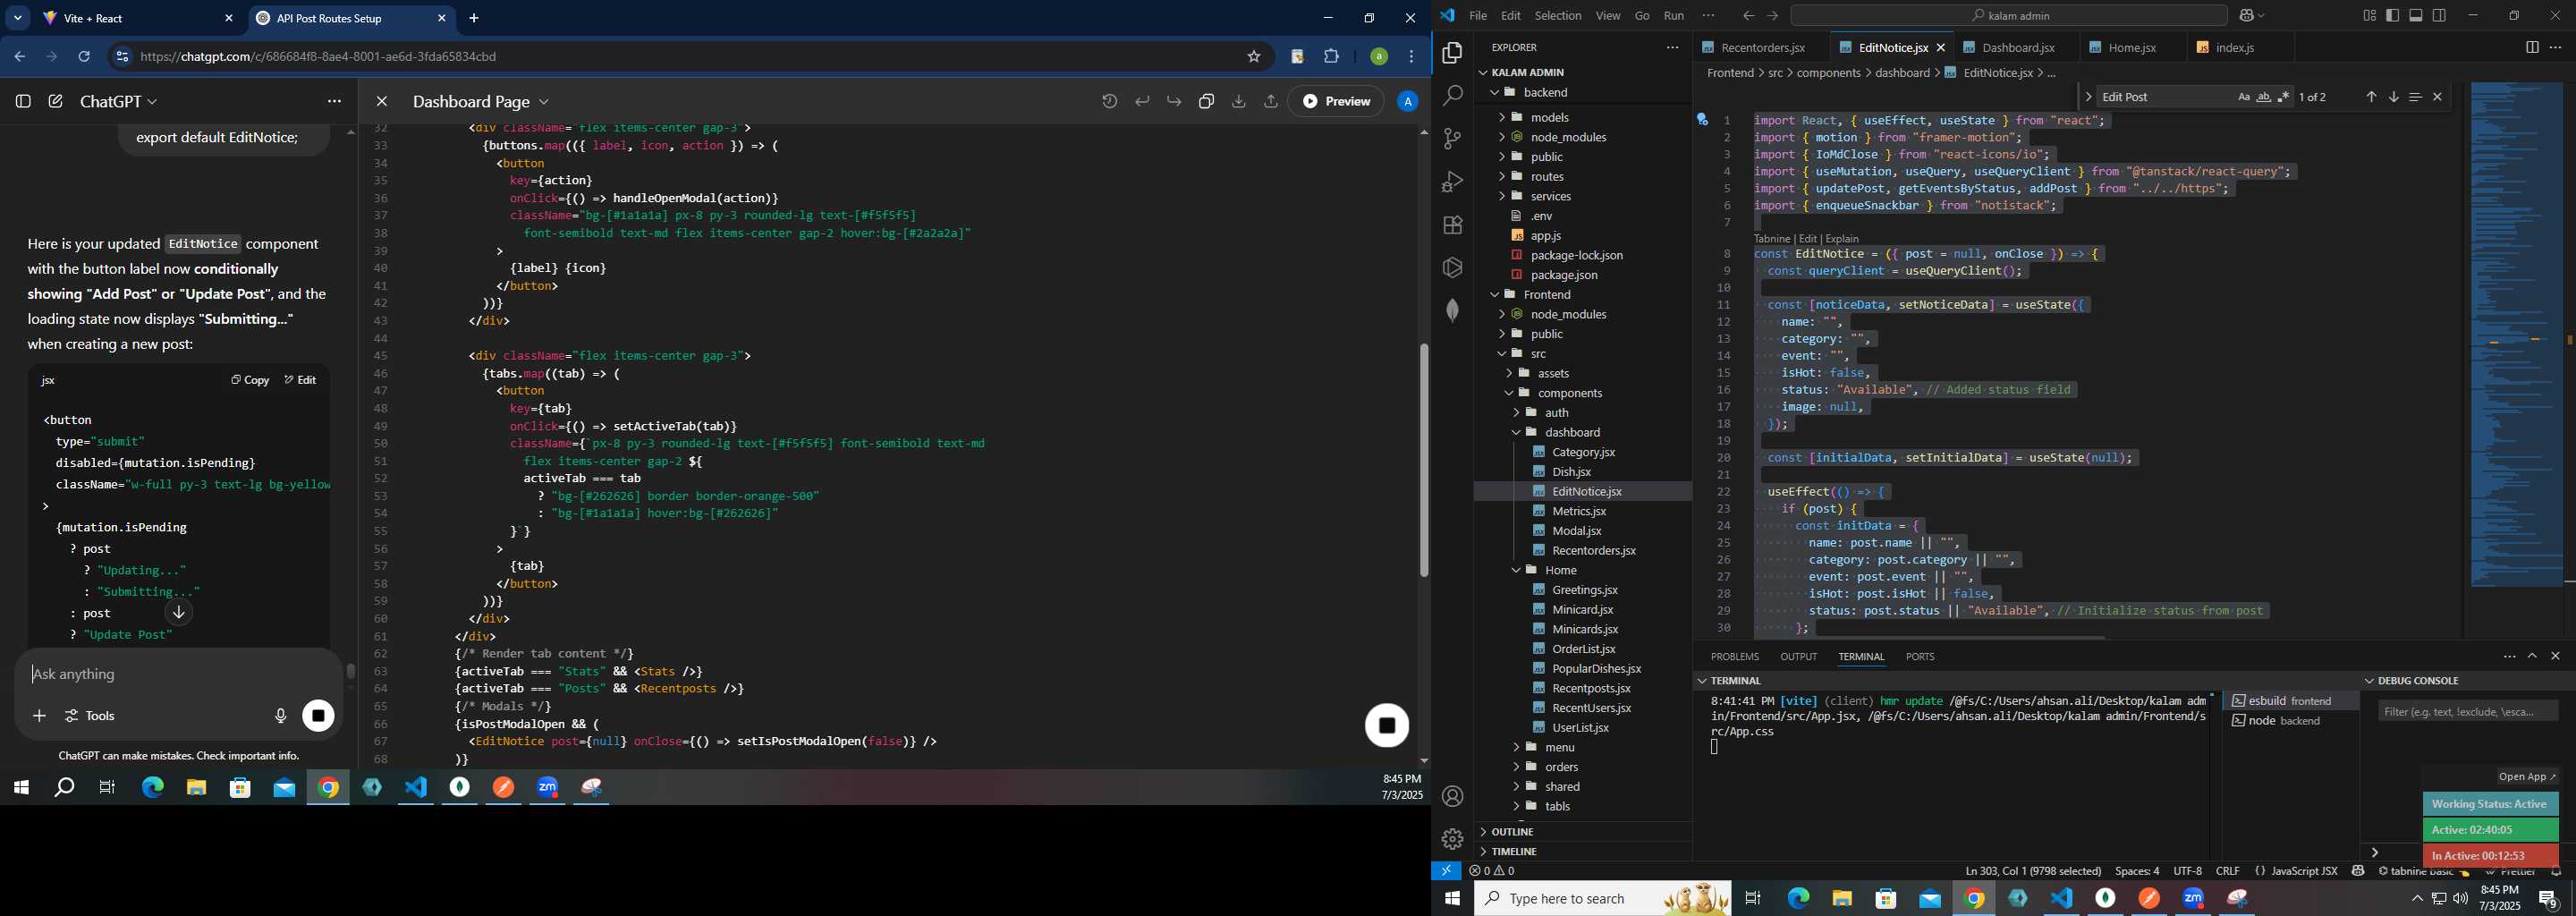The height and width of the screenshot is (916, 2576).
Task: Close the Edit Post find widget
Action: point(2437,97)
